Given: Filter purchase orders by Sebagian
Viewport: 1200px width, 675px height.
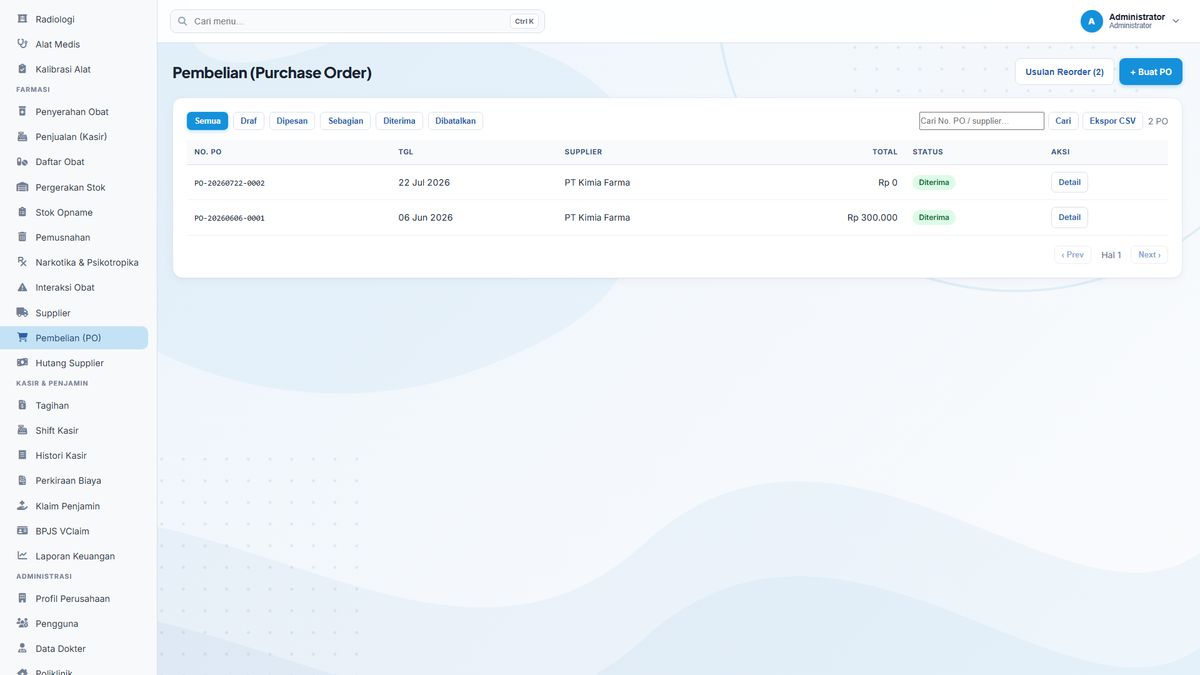Looking at the screenshot, I should (346, 121).
